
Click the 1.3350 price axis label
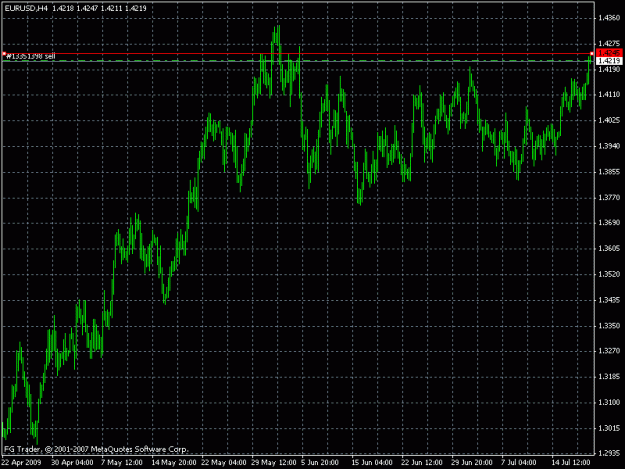609,326
